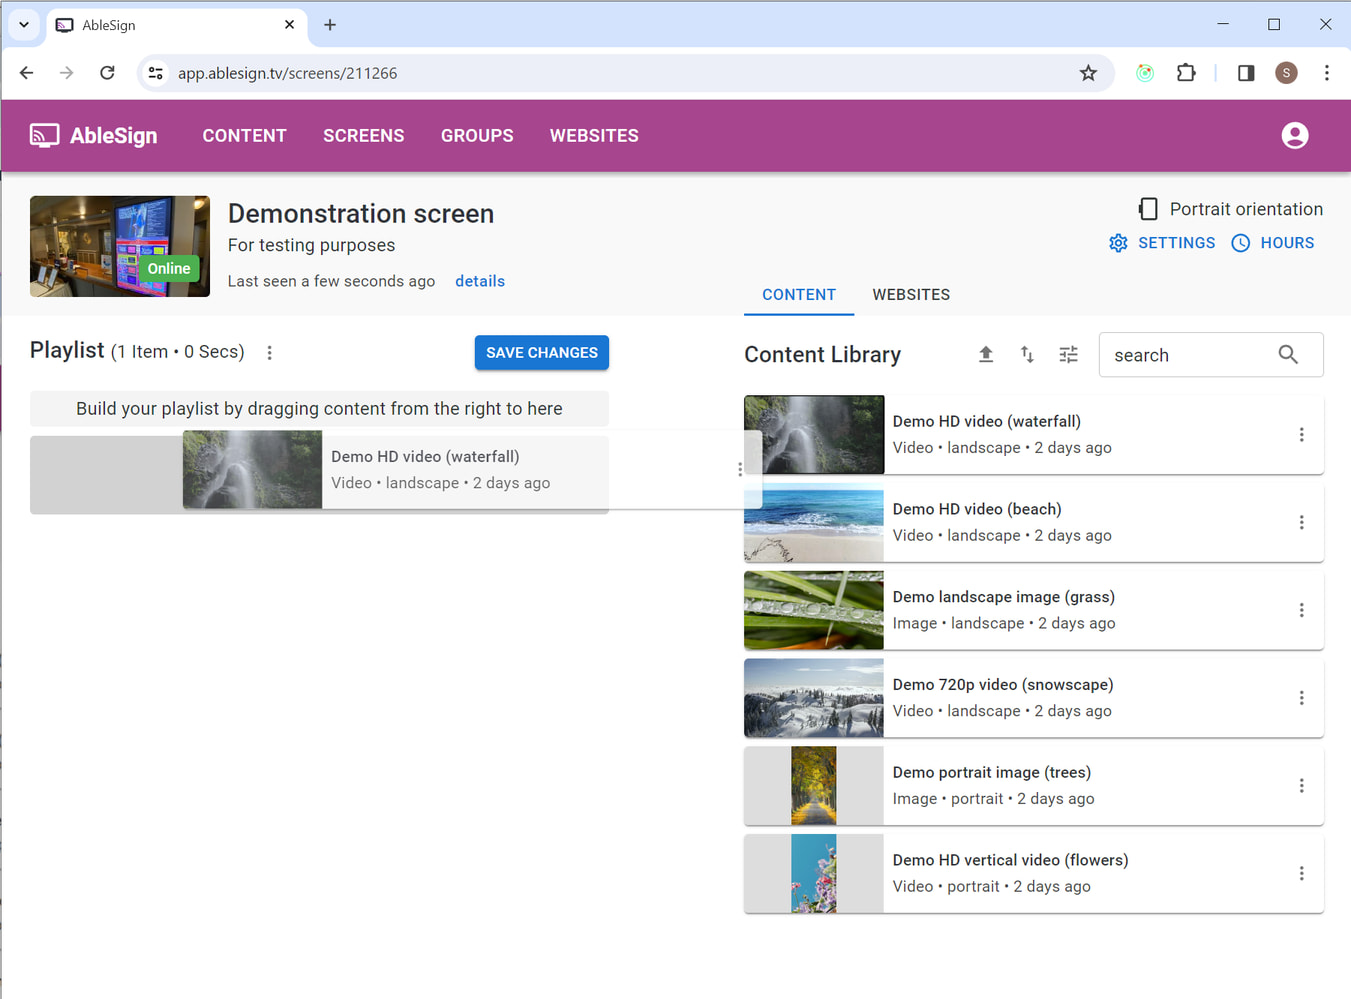Expand options for Demo portrait image (trees)
The image size is (1351, 999).
click(1301, 786)
